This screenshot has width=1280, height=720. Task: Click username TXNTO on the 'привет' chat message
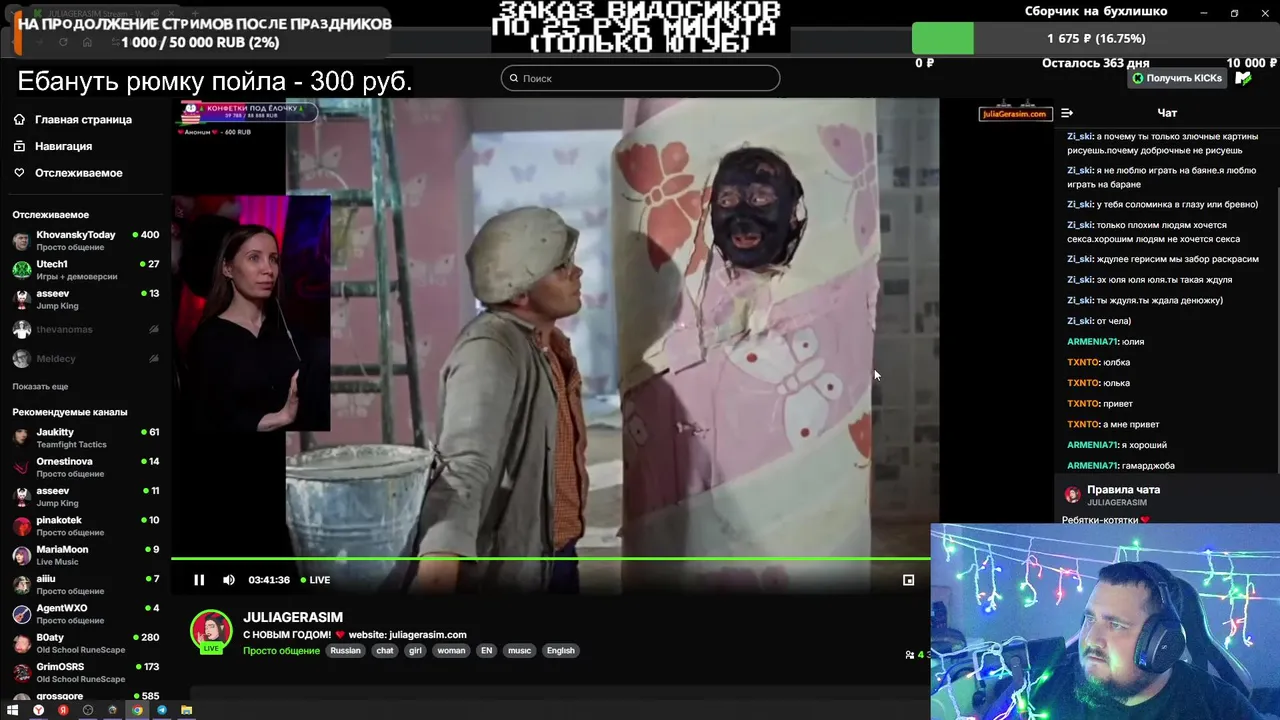[x=1083, y=403]
